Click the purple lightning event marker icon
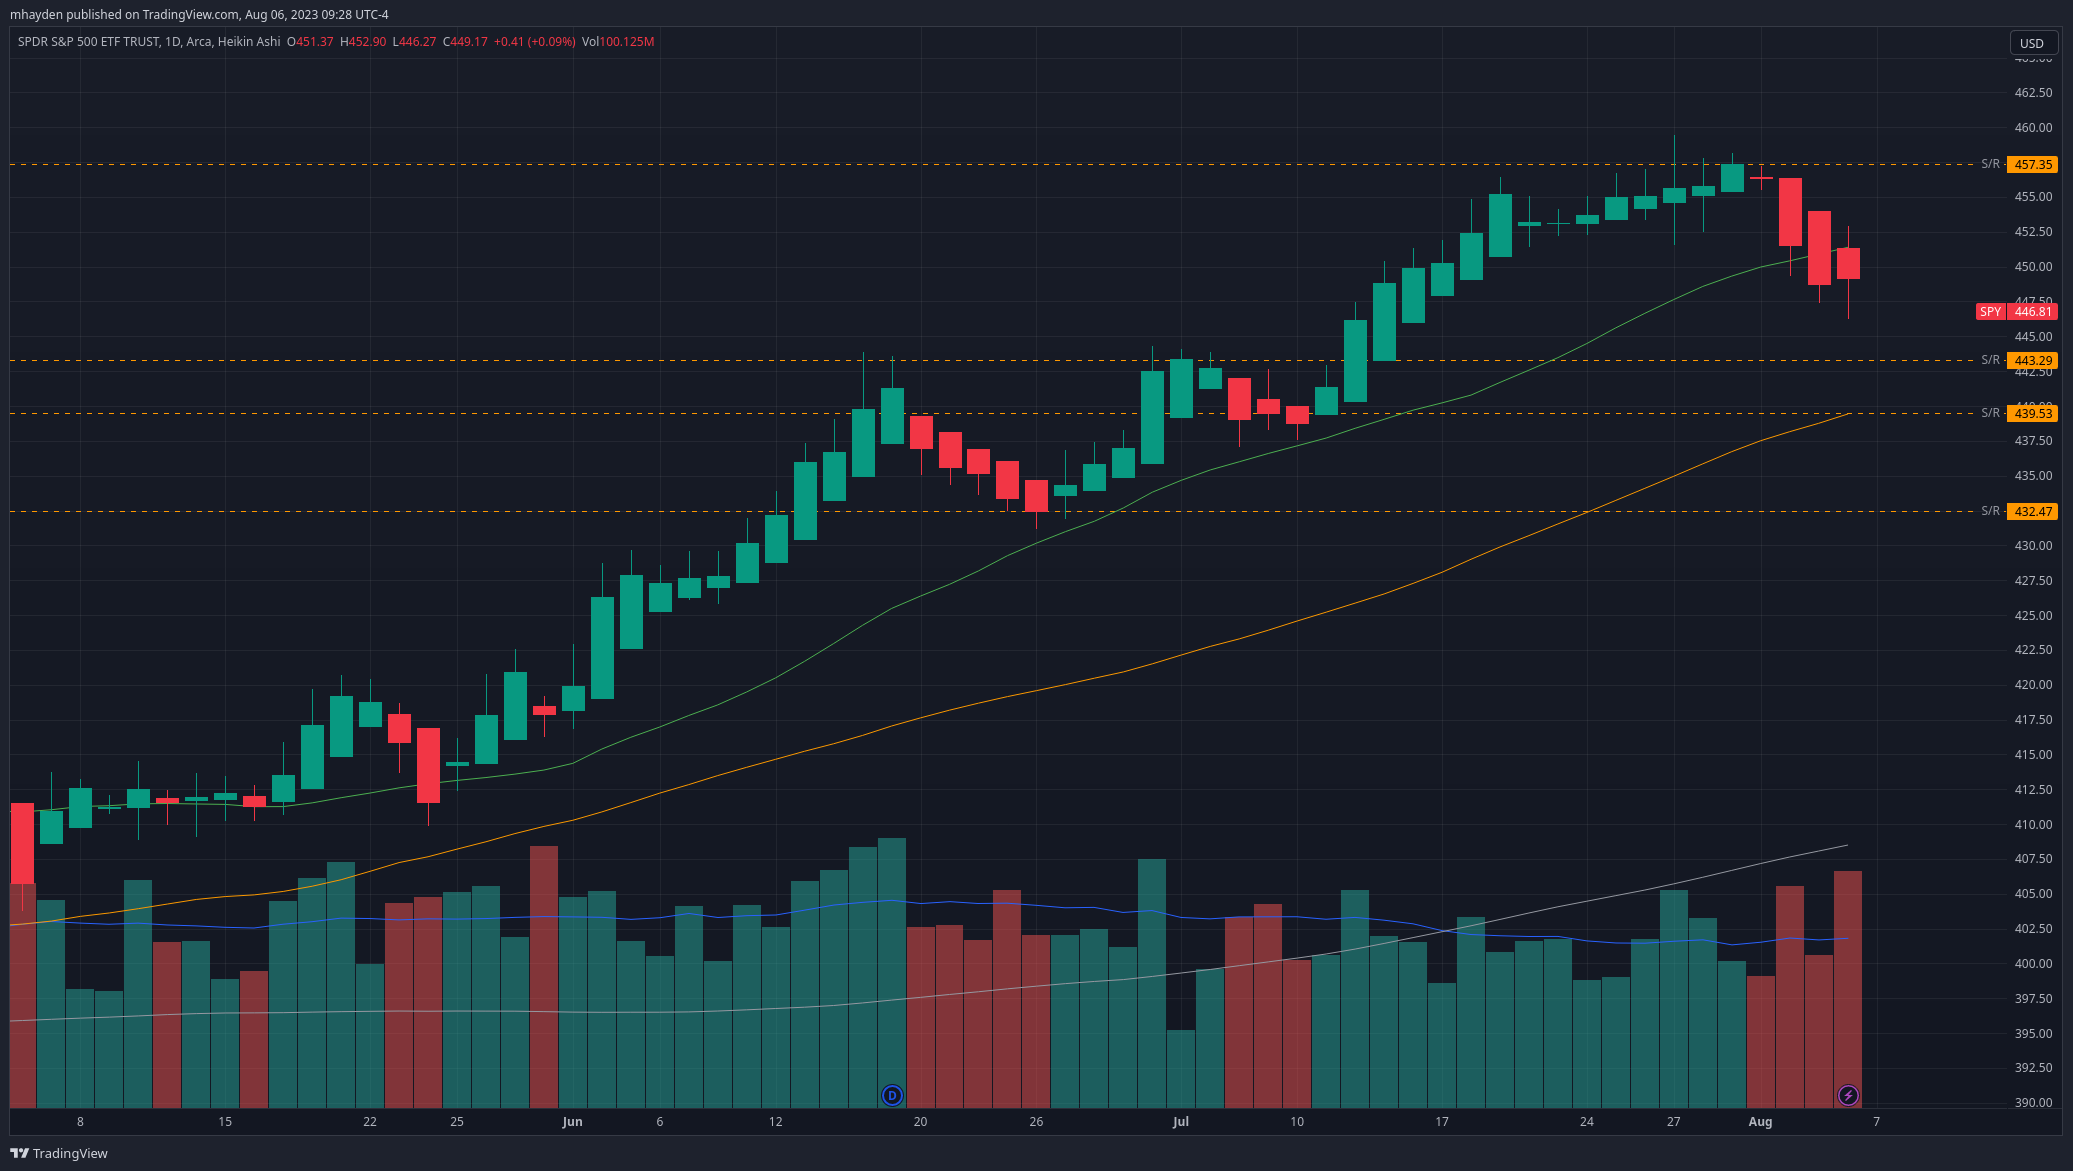This screenshot has width=2073, height=1171. point(1848,1095)
